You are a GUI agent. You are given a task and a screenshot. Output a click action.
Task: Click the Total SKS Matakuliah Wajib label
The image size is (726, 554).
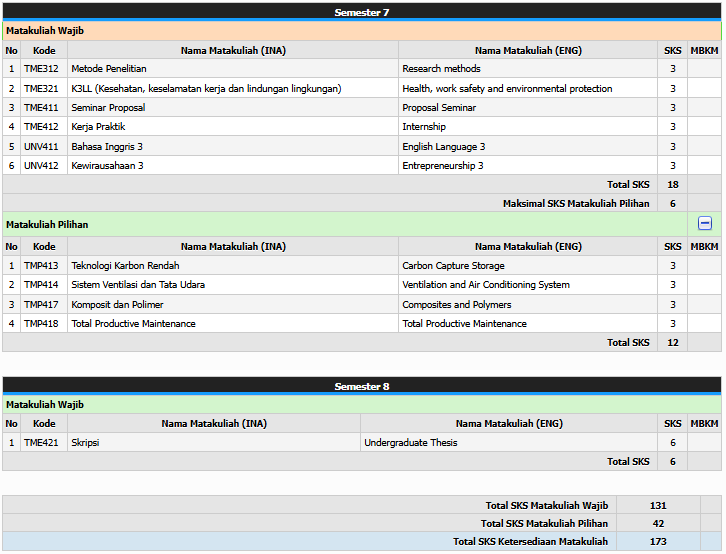pos(546,506)
